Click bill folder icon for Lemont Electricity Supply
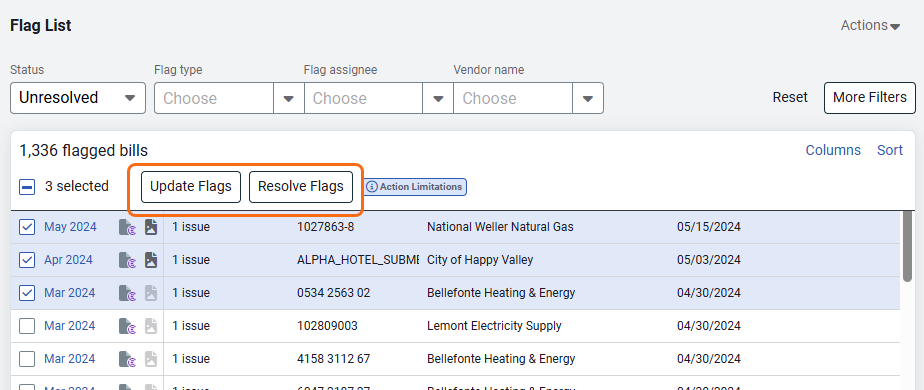 coord(127,326)
